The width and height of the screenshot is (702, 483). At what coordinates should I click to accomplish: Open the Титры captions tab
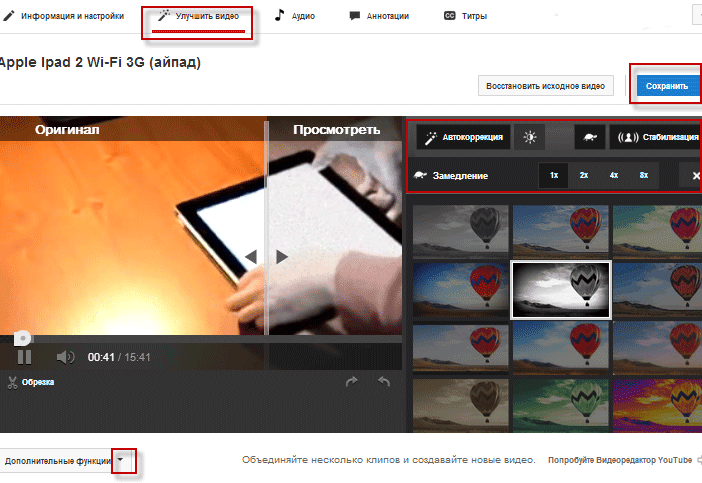[465, 16]
